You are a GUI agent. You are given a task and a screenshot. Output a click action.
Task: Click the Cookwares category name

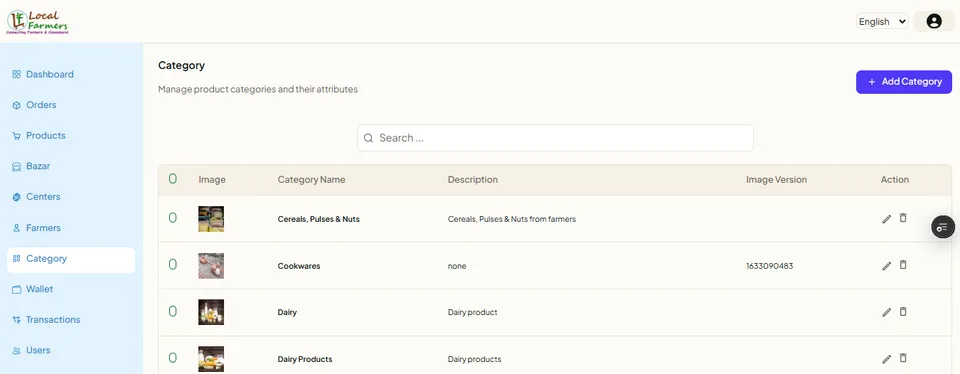click(x=299, y=266)
